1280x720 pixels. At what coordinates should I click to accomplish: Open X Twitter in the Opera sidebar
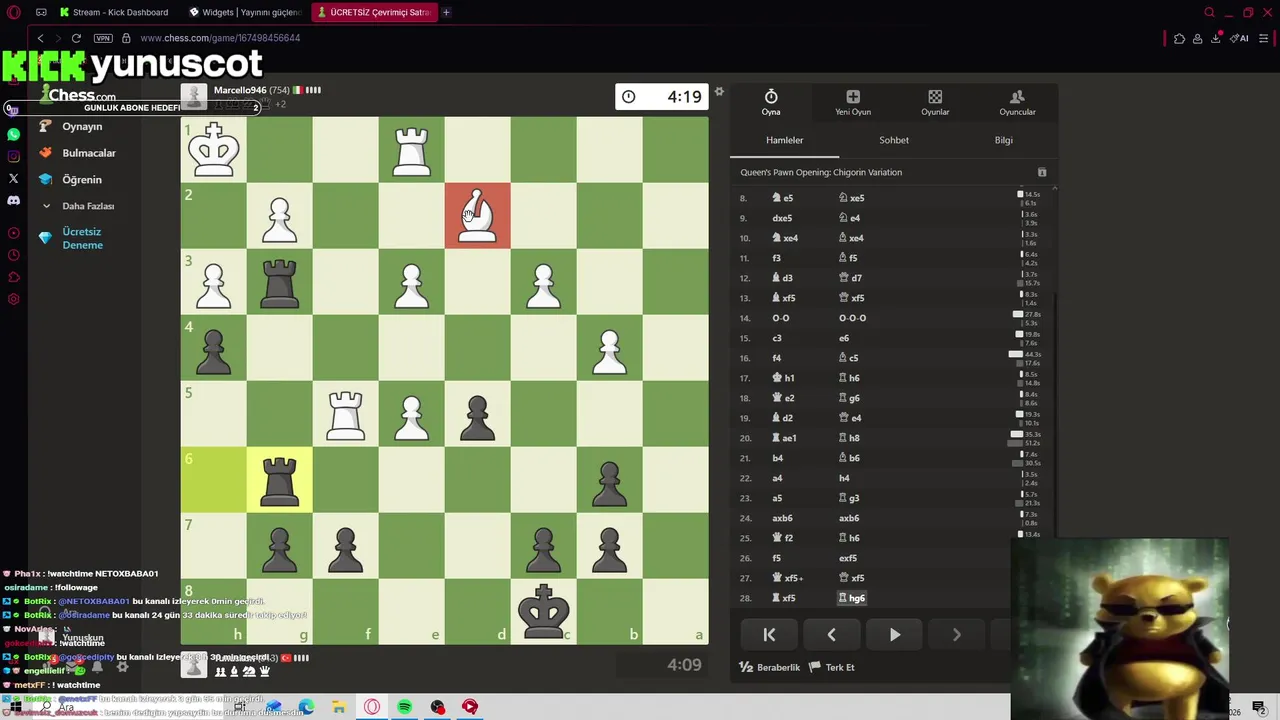coord(13,178)
